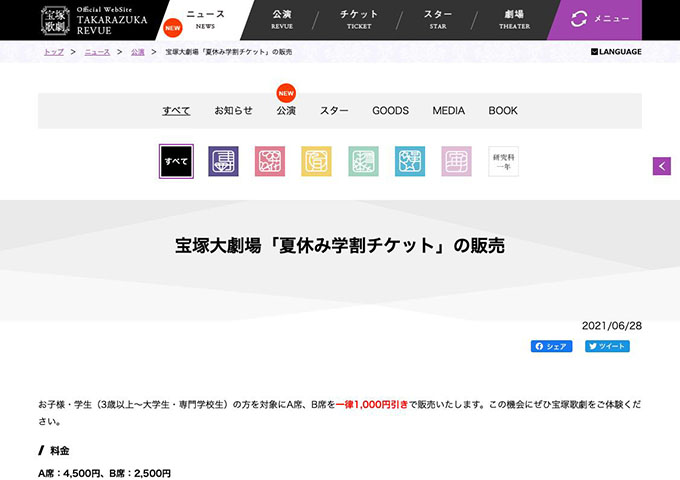Image resolution: width=680 pixels, height=480 pixels.
Task: Click the current page breadcrumb text
Action: 229,52
